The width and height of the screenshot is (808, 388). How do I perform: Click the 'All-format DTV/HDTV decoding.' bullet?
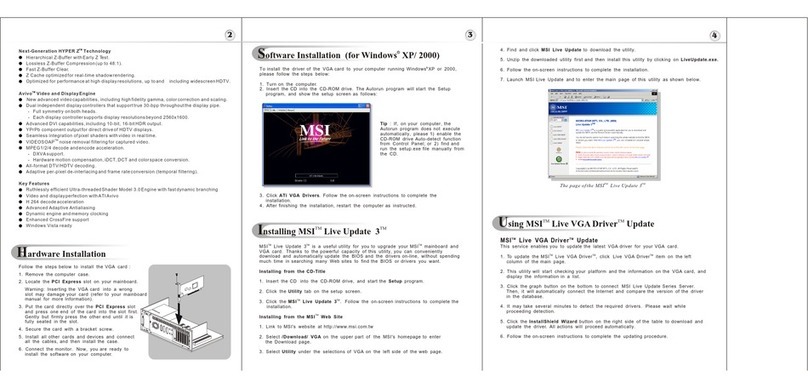61,166
